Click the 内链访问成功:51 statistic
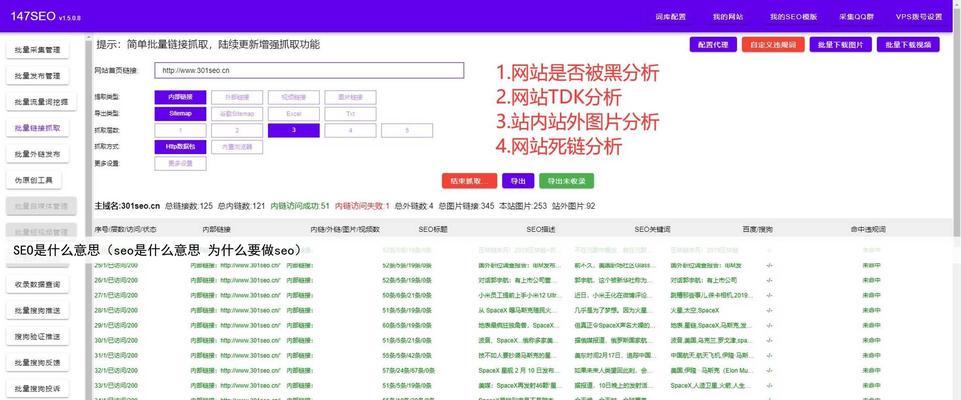Viewport: 961px width, 400px height. [300, 206]
